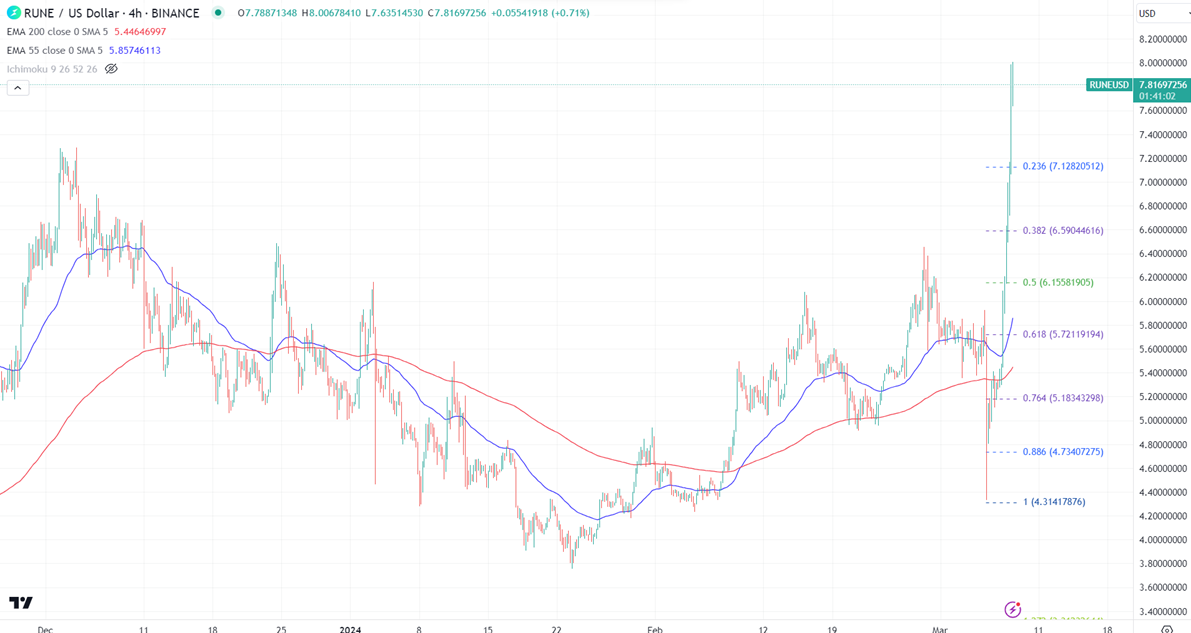
Task: Open the purple lightning events icon
Action: tap(1013, 609)
